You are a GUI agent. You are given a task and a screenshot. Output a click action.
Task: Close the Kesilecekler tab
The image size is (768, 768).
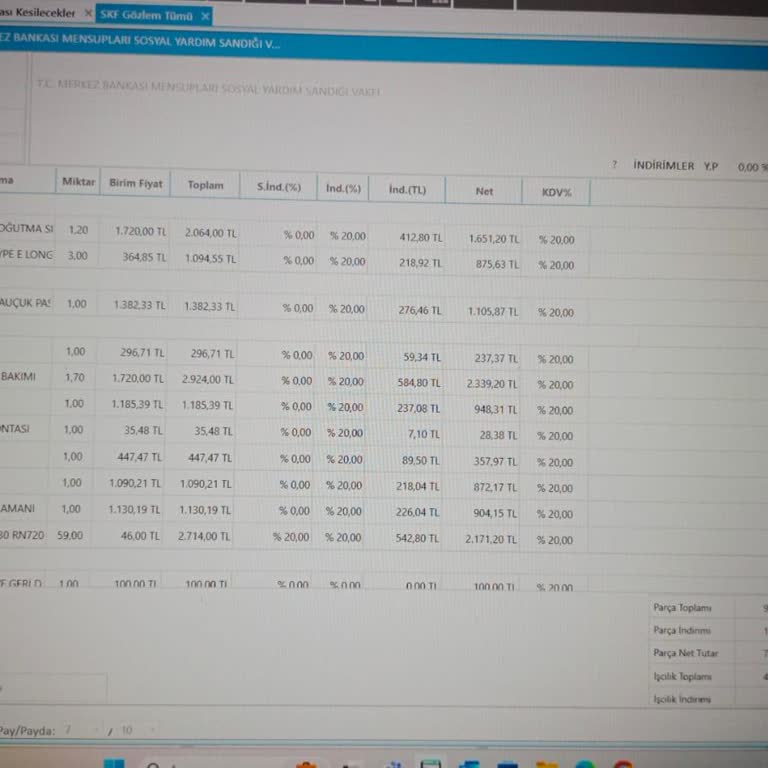click(x=88, y=13)
